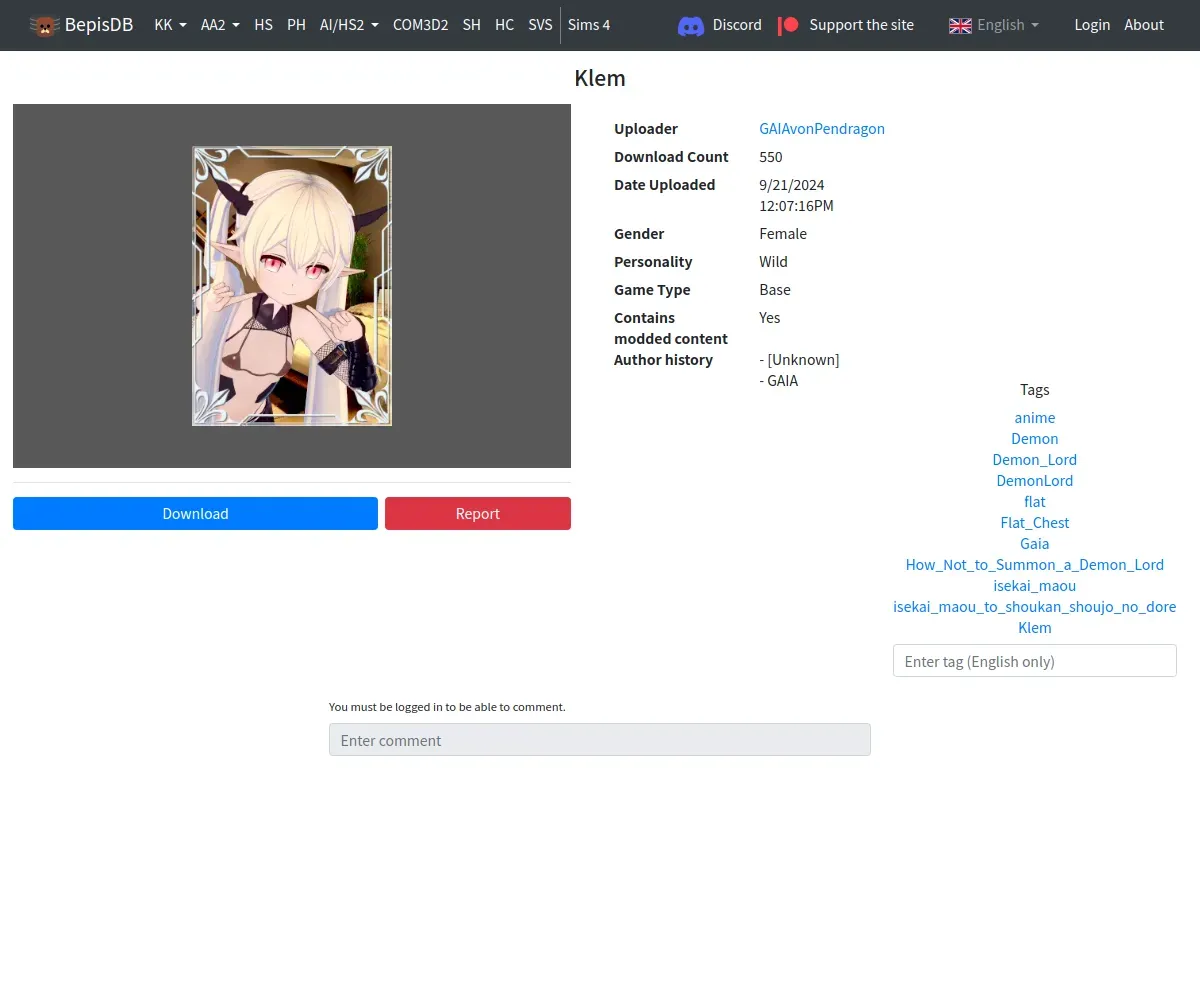Image resolution: width=1200 pixels, height=1000 pixels.
Task: Open the Discord icon link
Action: (x=691, y=25)
